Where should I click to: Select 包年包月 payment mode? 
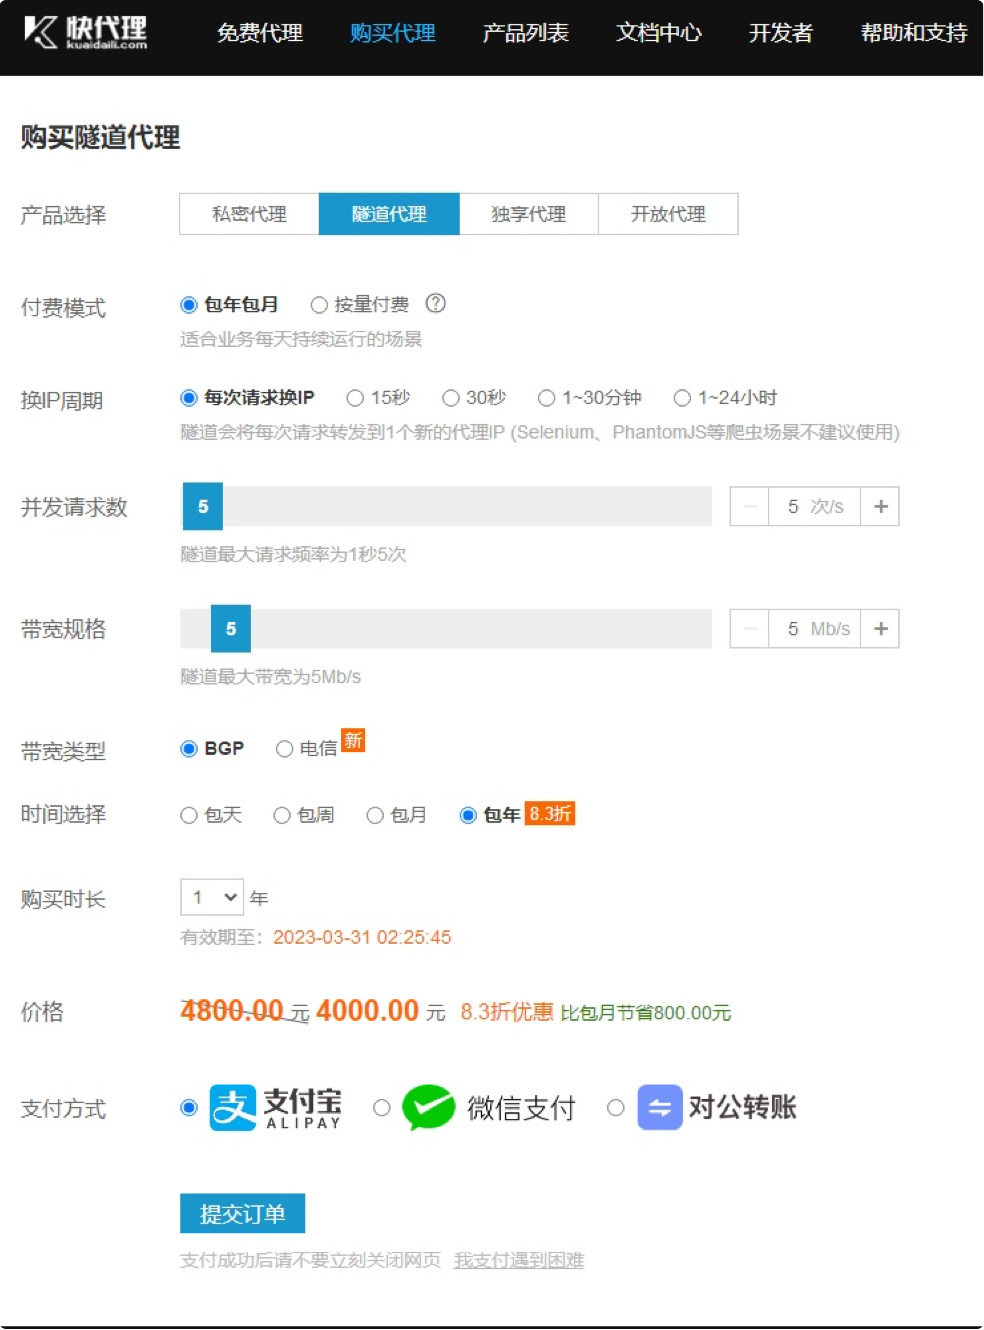(189, 305)
